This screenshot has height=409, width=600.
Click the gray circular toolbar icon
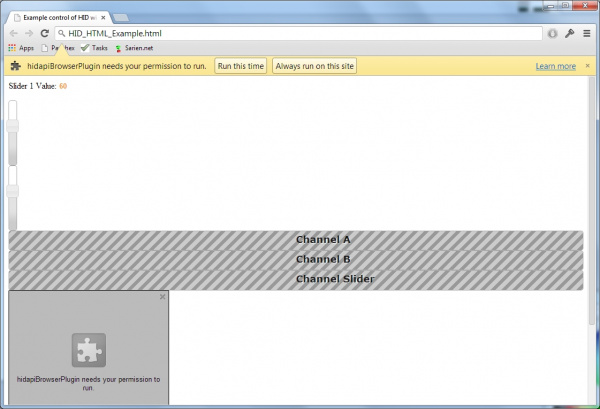pos(552,33)
